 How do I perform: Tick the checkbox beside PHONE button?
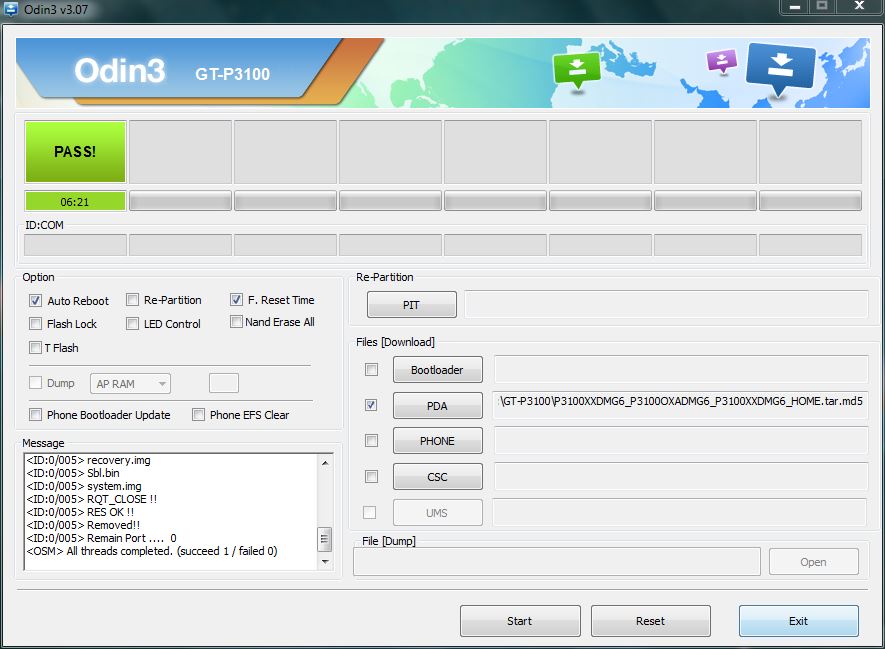(x=371, y=440)
